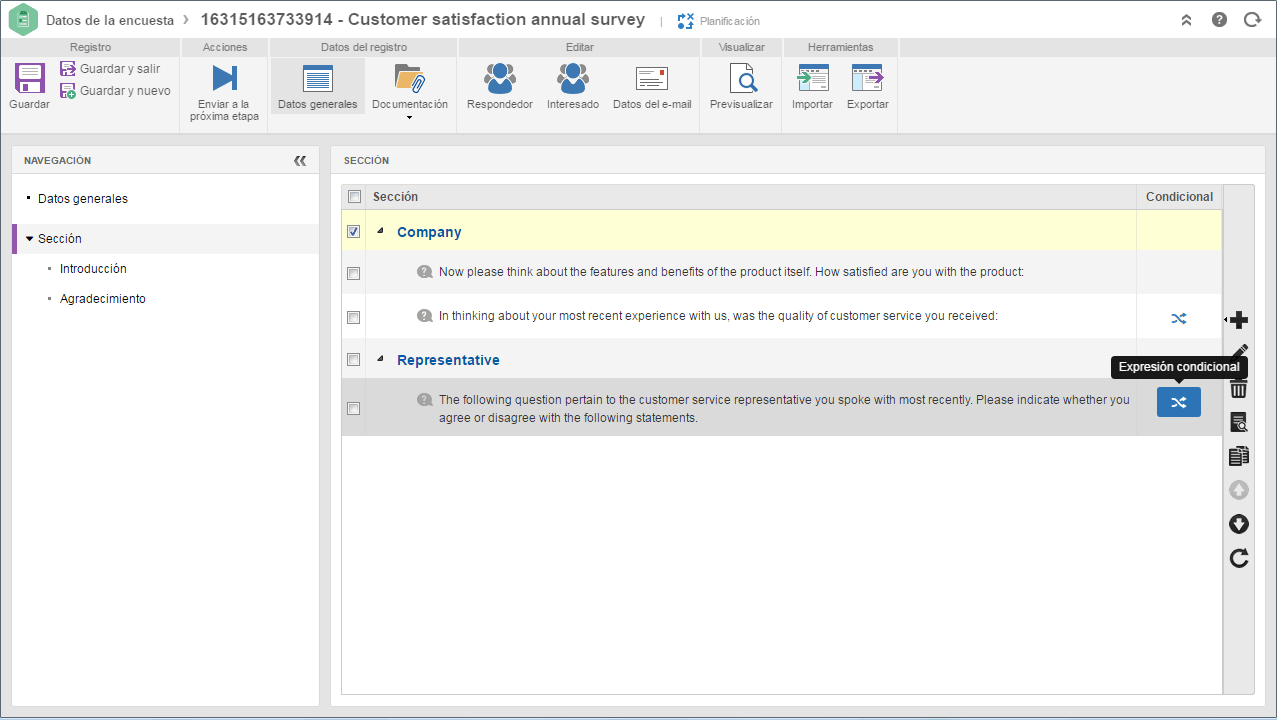Click the conditional icon for the service quality question
This screenshot has height=720, width=1277.
tap(1179, 319)
